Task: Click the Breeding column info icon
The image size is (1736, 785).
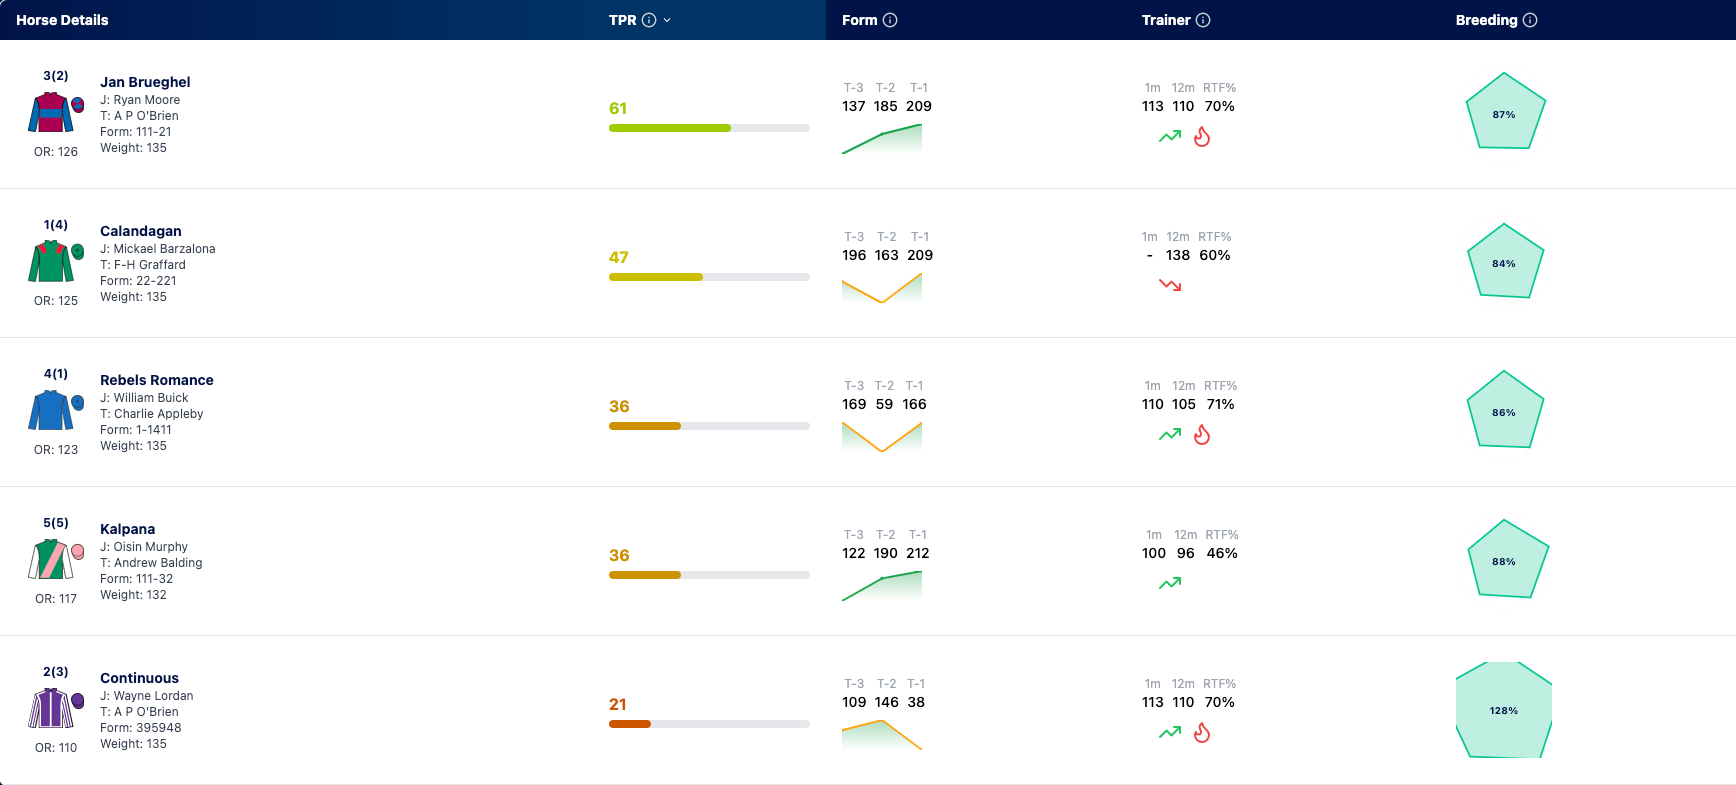Action: 1530,20
